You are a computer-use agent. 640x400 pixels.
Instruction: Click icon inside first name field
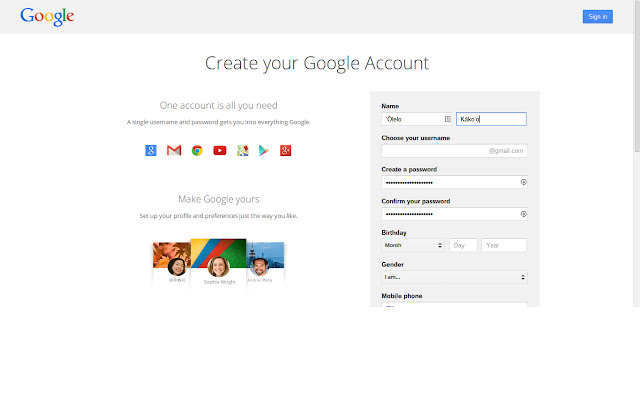coord(447,119)
